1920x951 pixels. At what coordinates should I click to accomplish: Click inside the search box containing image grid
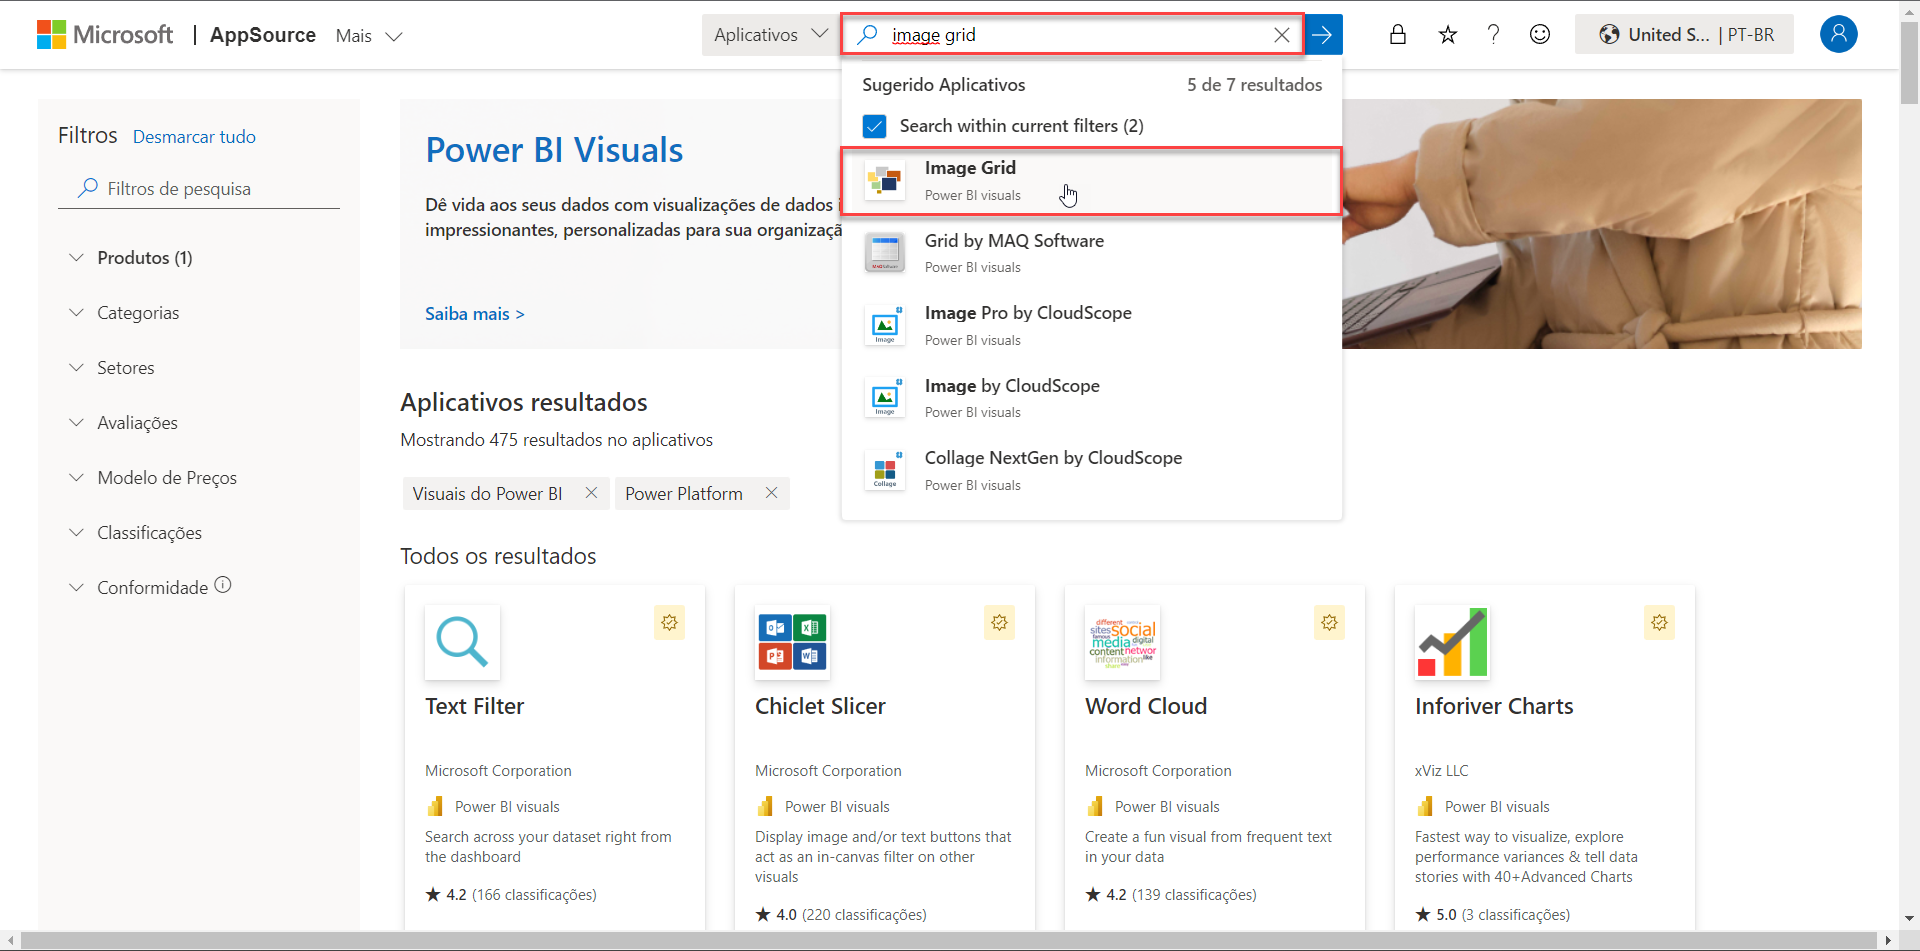[1070, 35]
